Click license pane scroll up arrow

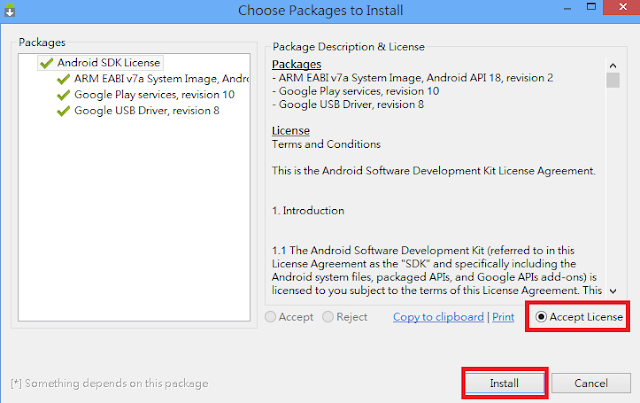tap(613, 66)
